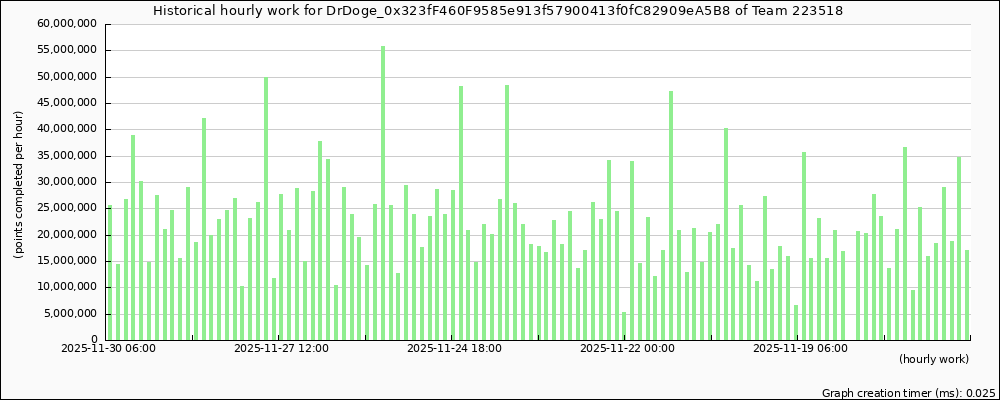Viewport: 1000px width, 400px height.
Task: Click the "(hourly work)" label below the chart
Action: 933,359
